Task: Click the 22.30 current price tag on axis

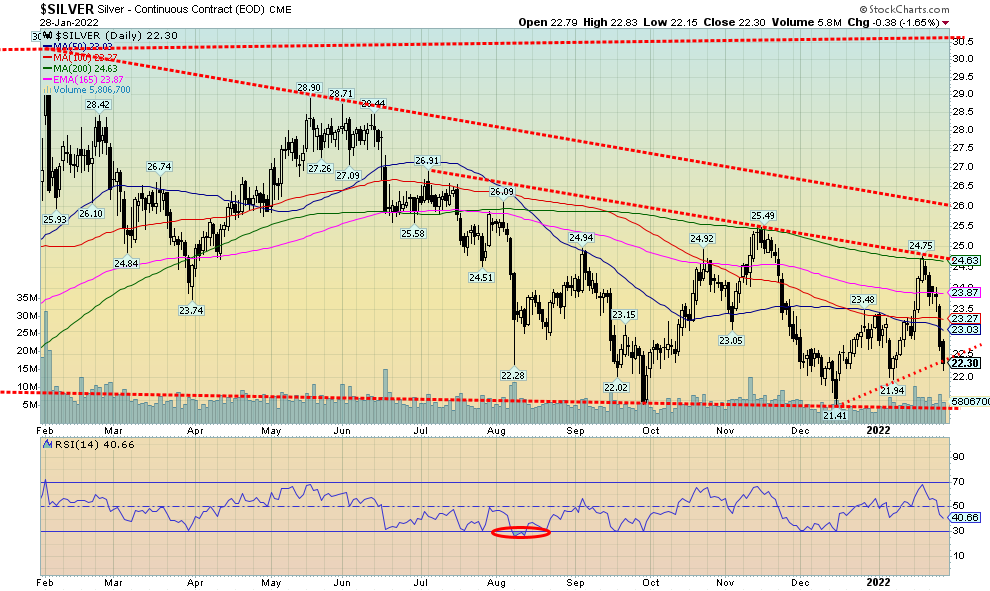Action: point(964,363)
